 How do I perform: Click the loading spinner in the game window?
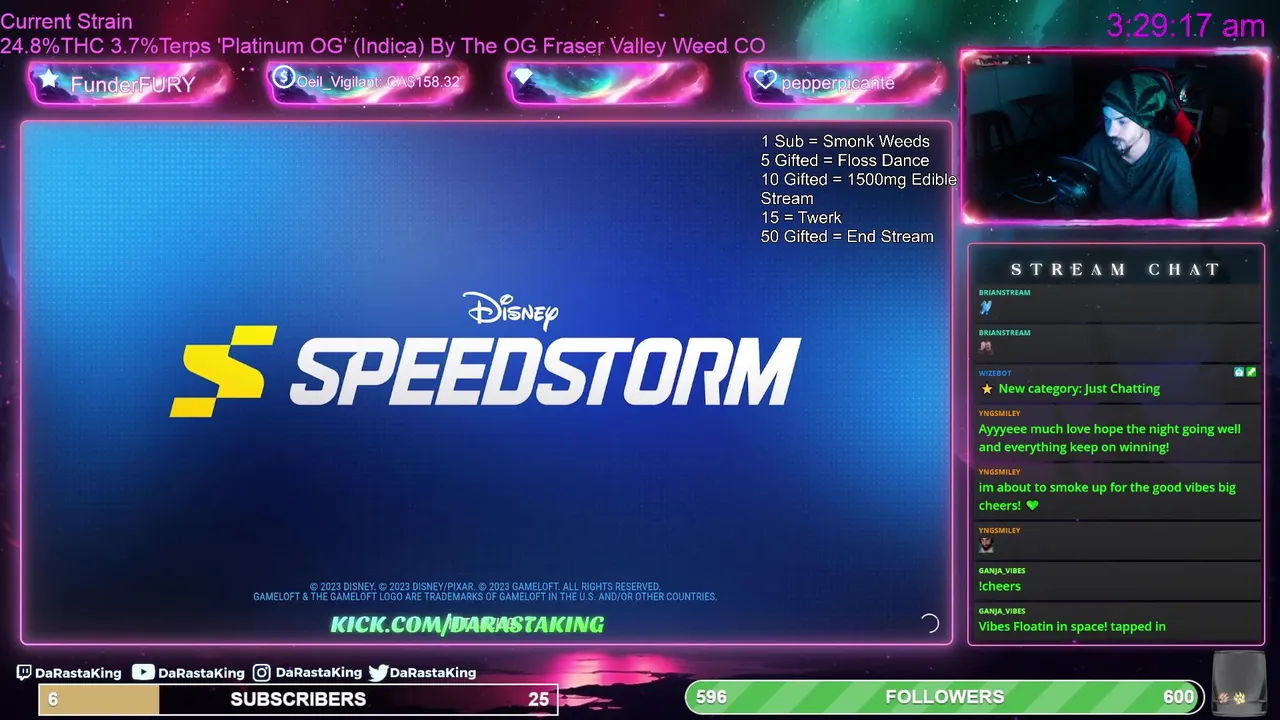click(929, 624)
